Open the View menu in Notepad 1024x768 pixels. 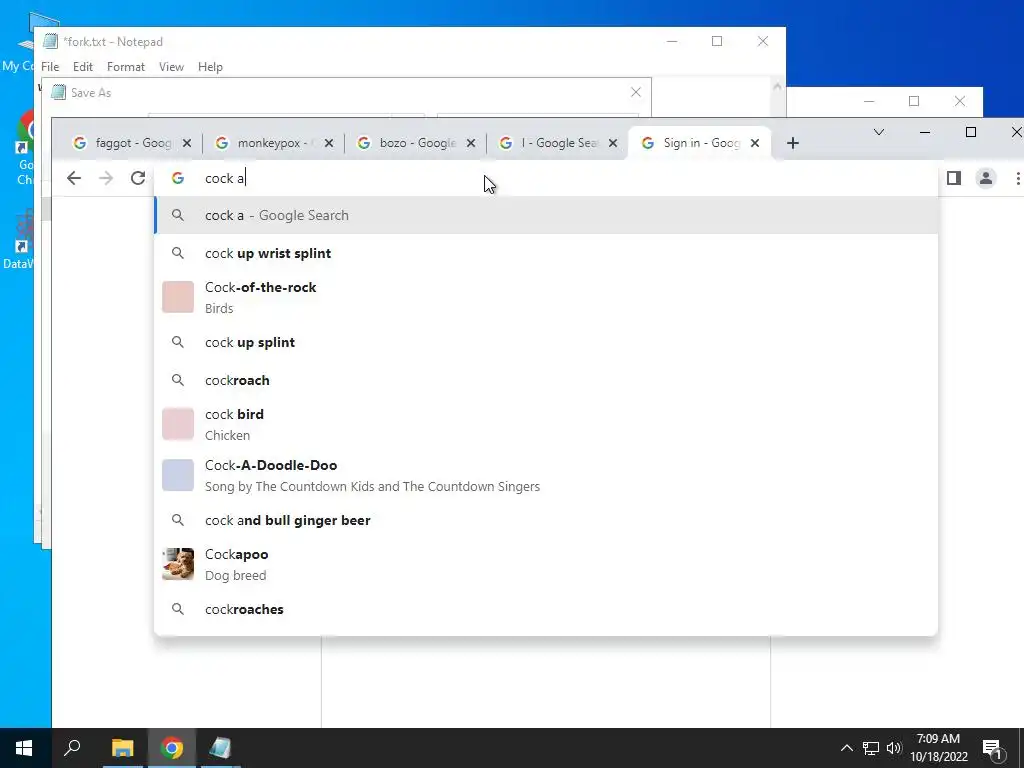[x=171, y=67]
